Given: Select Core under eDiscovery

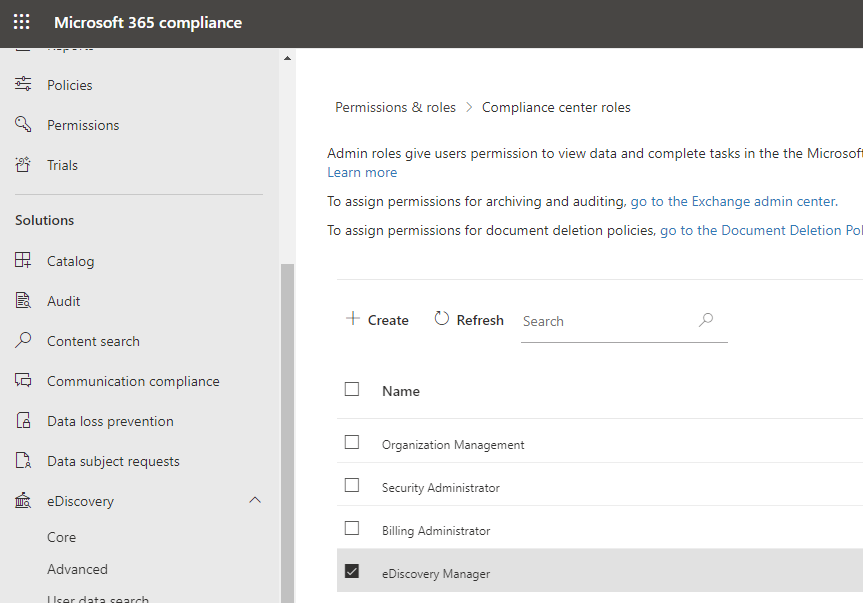Looking at the screenshot, I should [62, 537].
